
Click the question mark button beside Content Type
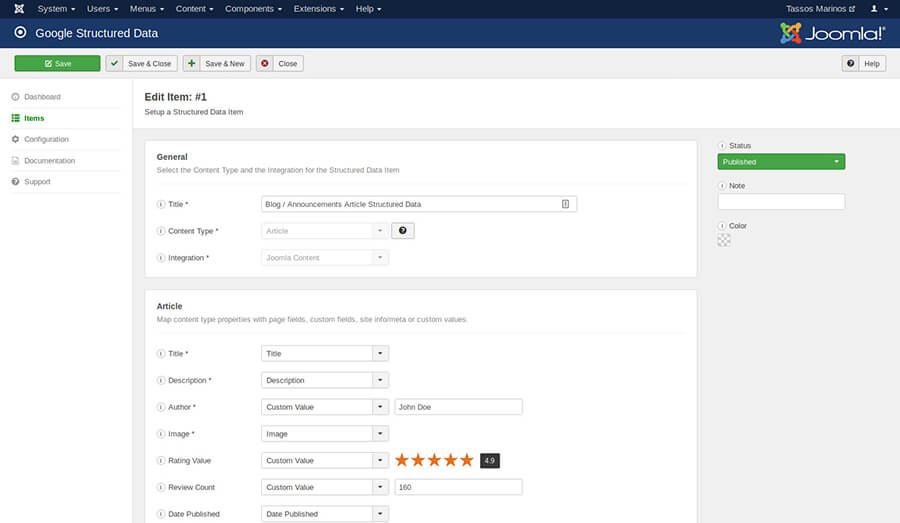coord(402,231)
